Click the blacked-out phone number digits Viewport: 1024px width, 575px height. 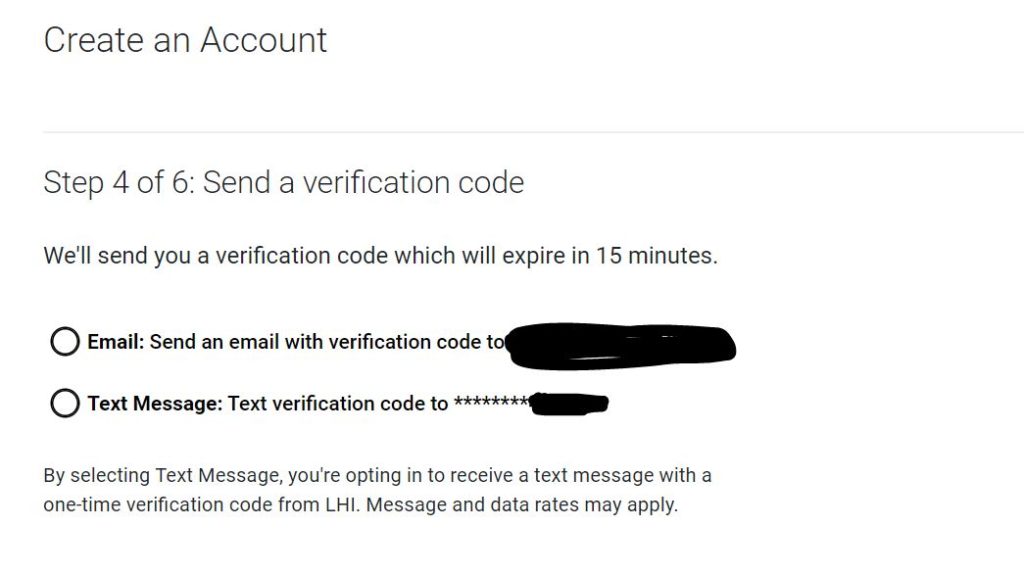pos(569,404)
